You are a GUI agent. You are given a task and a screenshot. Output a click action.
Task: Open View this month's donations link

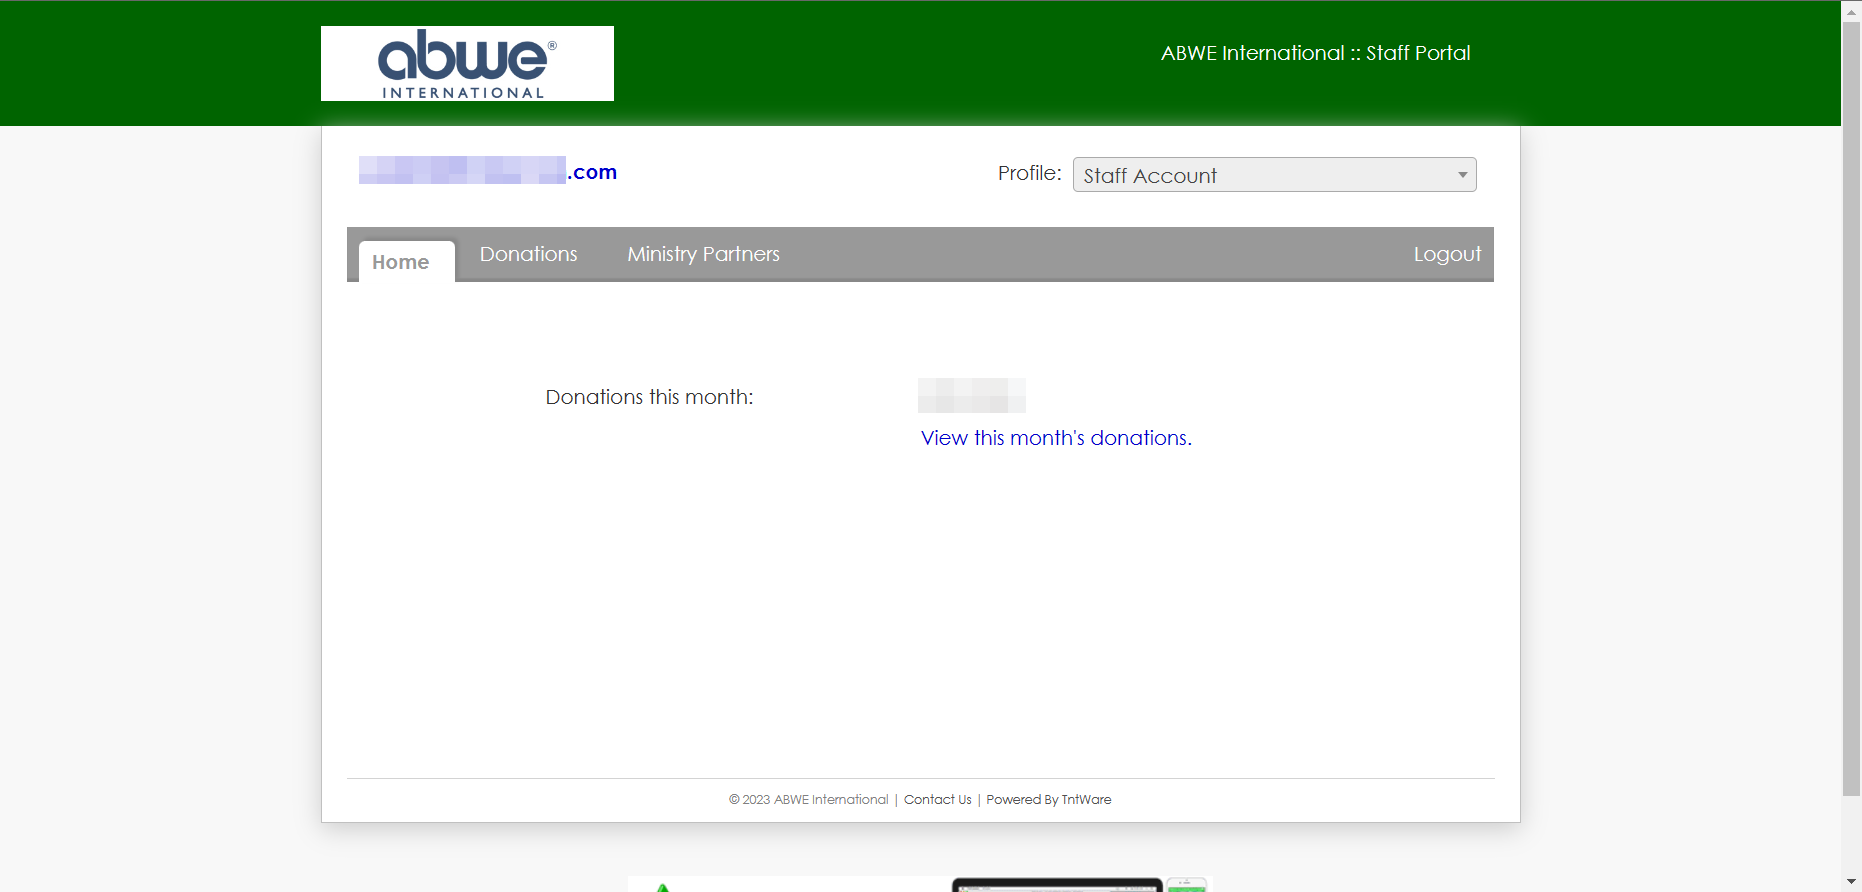[1056, 438]
